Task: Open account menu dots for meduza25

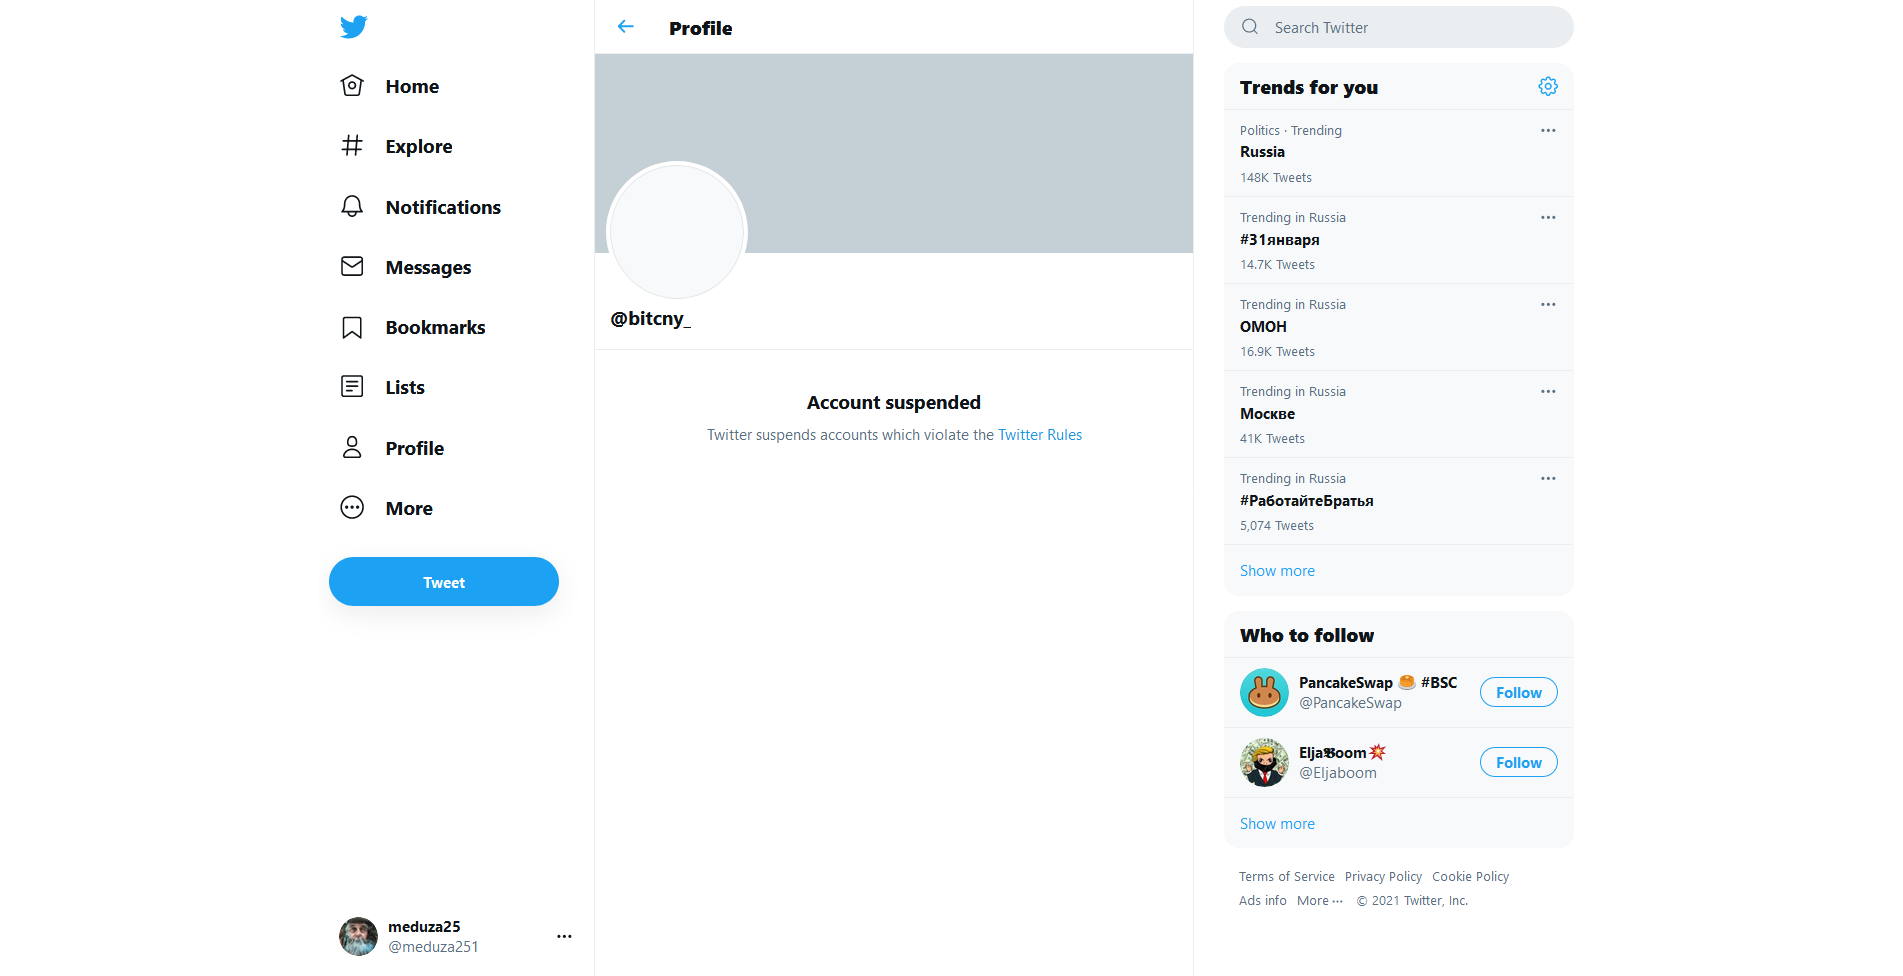Action: pos(564,937)
